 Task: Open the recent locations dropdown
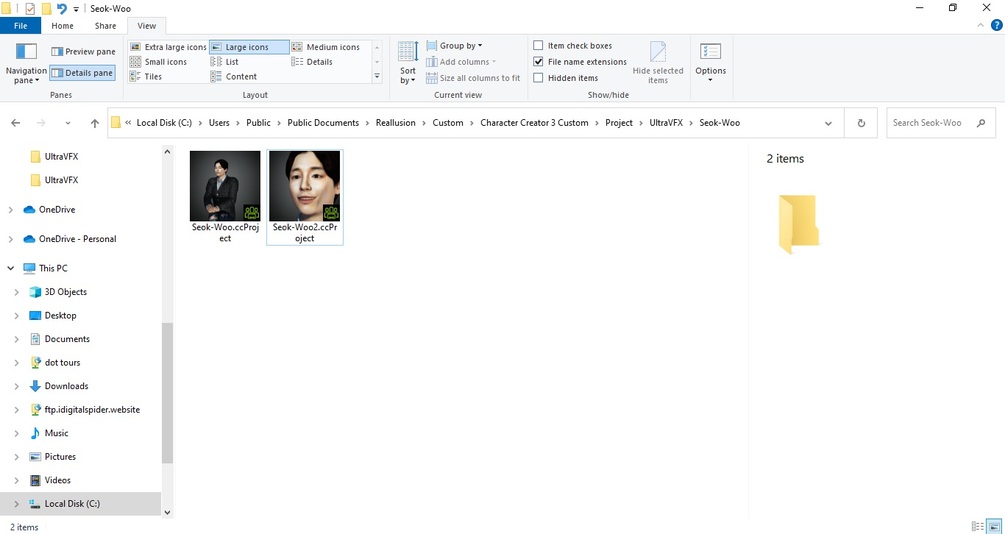68,122
